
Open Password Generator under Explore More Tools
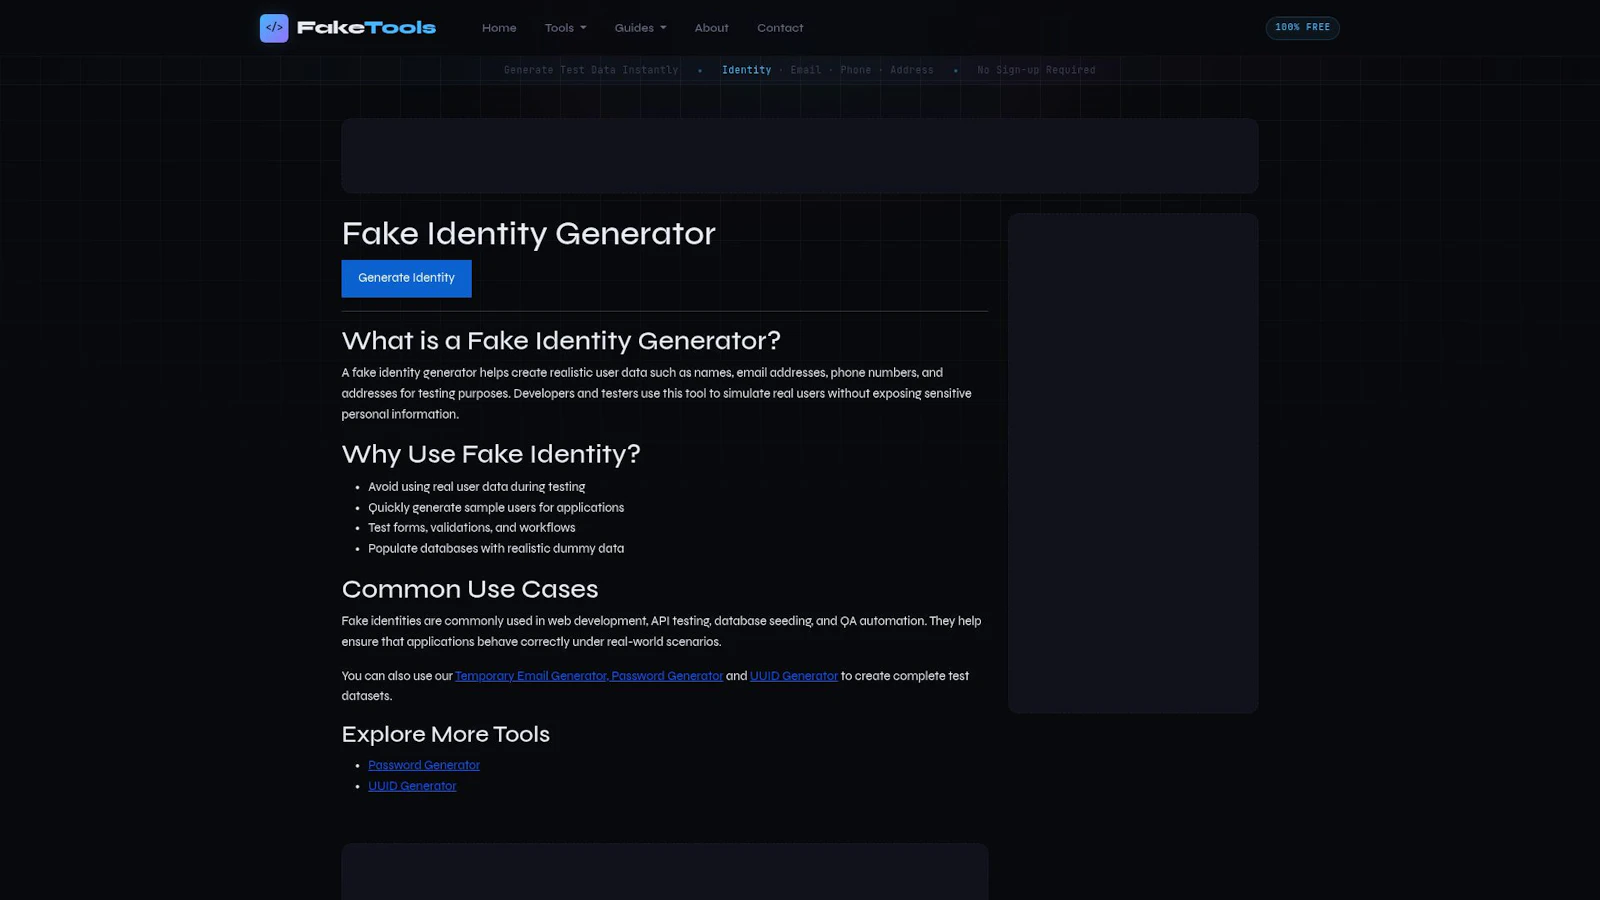424,765
